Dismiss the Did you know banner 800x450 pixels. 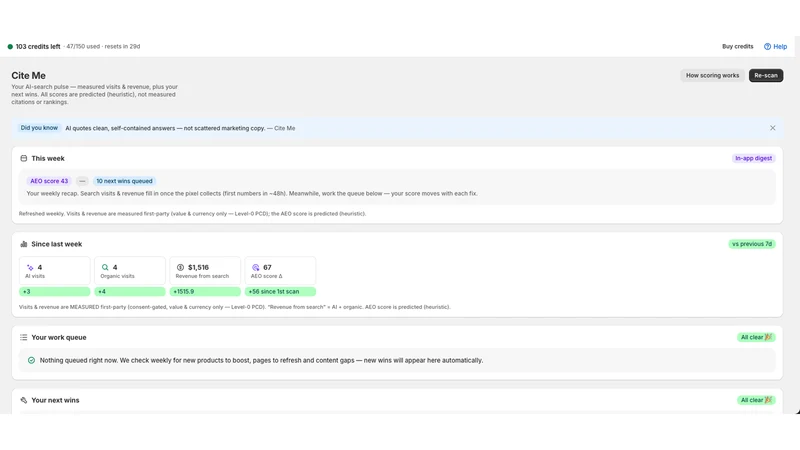click(x=772, y=128)
